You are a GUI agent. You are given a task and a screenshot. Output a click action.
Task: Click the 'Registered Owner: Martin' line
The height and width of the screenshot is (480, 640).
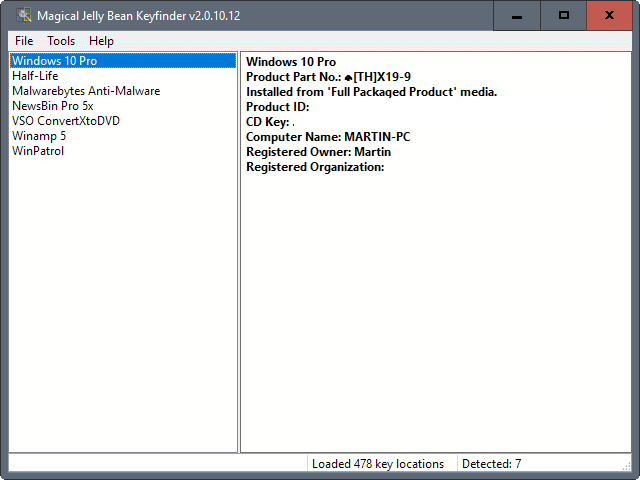(318, 152)
